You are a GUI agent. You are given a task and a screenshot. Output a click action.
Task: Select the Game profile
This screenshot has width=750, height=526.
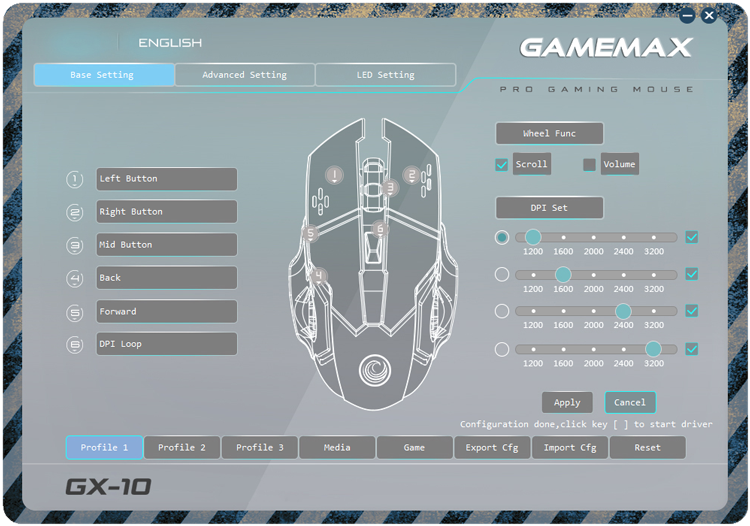pyautogui.click(x=415, y=448)
